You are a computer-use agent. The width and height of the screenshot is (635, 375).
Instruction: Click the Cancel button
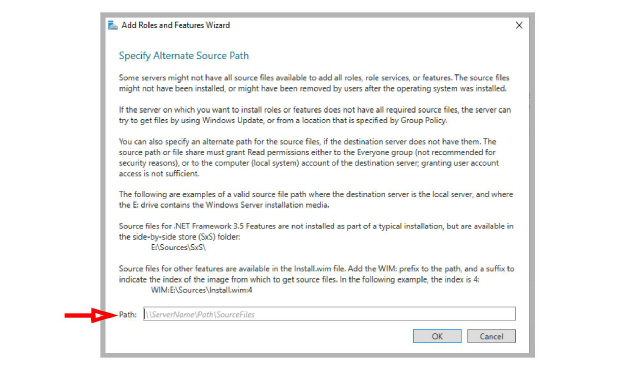click(x=491, y=336)
